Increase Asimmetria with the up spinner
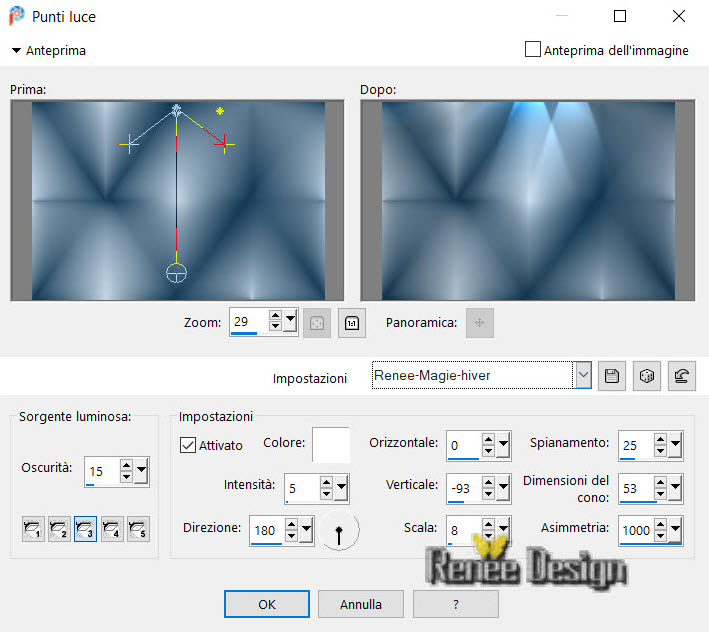709x632 pixels. pyautogui.click(x=661, y=524)
